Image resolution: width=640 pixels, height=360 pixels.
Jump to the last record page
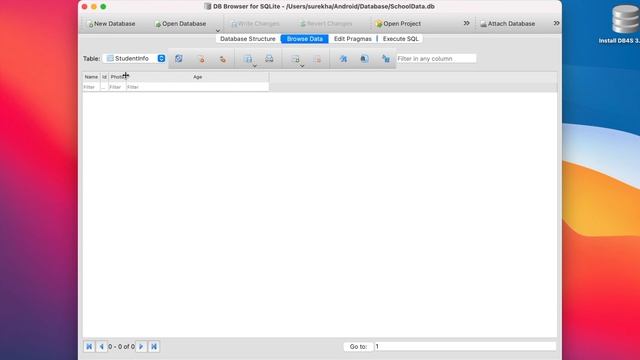154,347
